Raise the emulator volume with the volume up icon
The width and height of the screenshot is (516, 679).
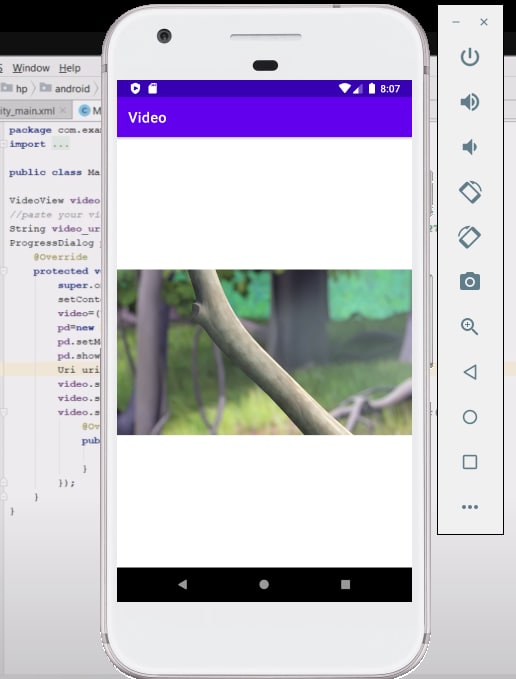[470, 102]
